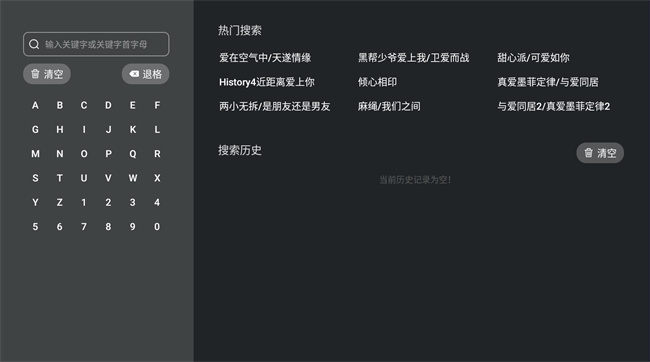Open hot search 两小无拆/是朋友还是男友

274,107
